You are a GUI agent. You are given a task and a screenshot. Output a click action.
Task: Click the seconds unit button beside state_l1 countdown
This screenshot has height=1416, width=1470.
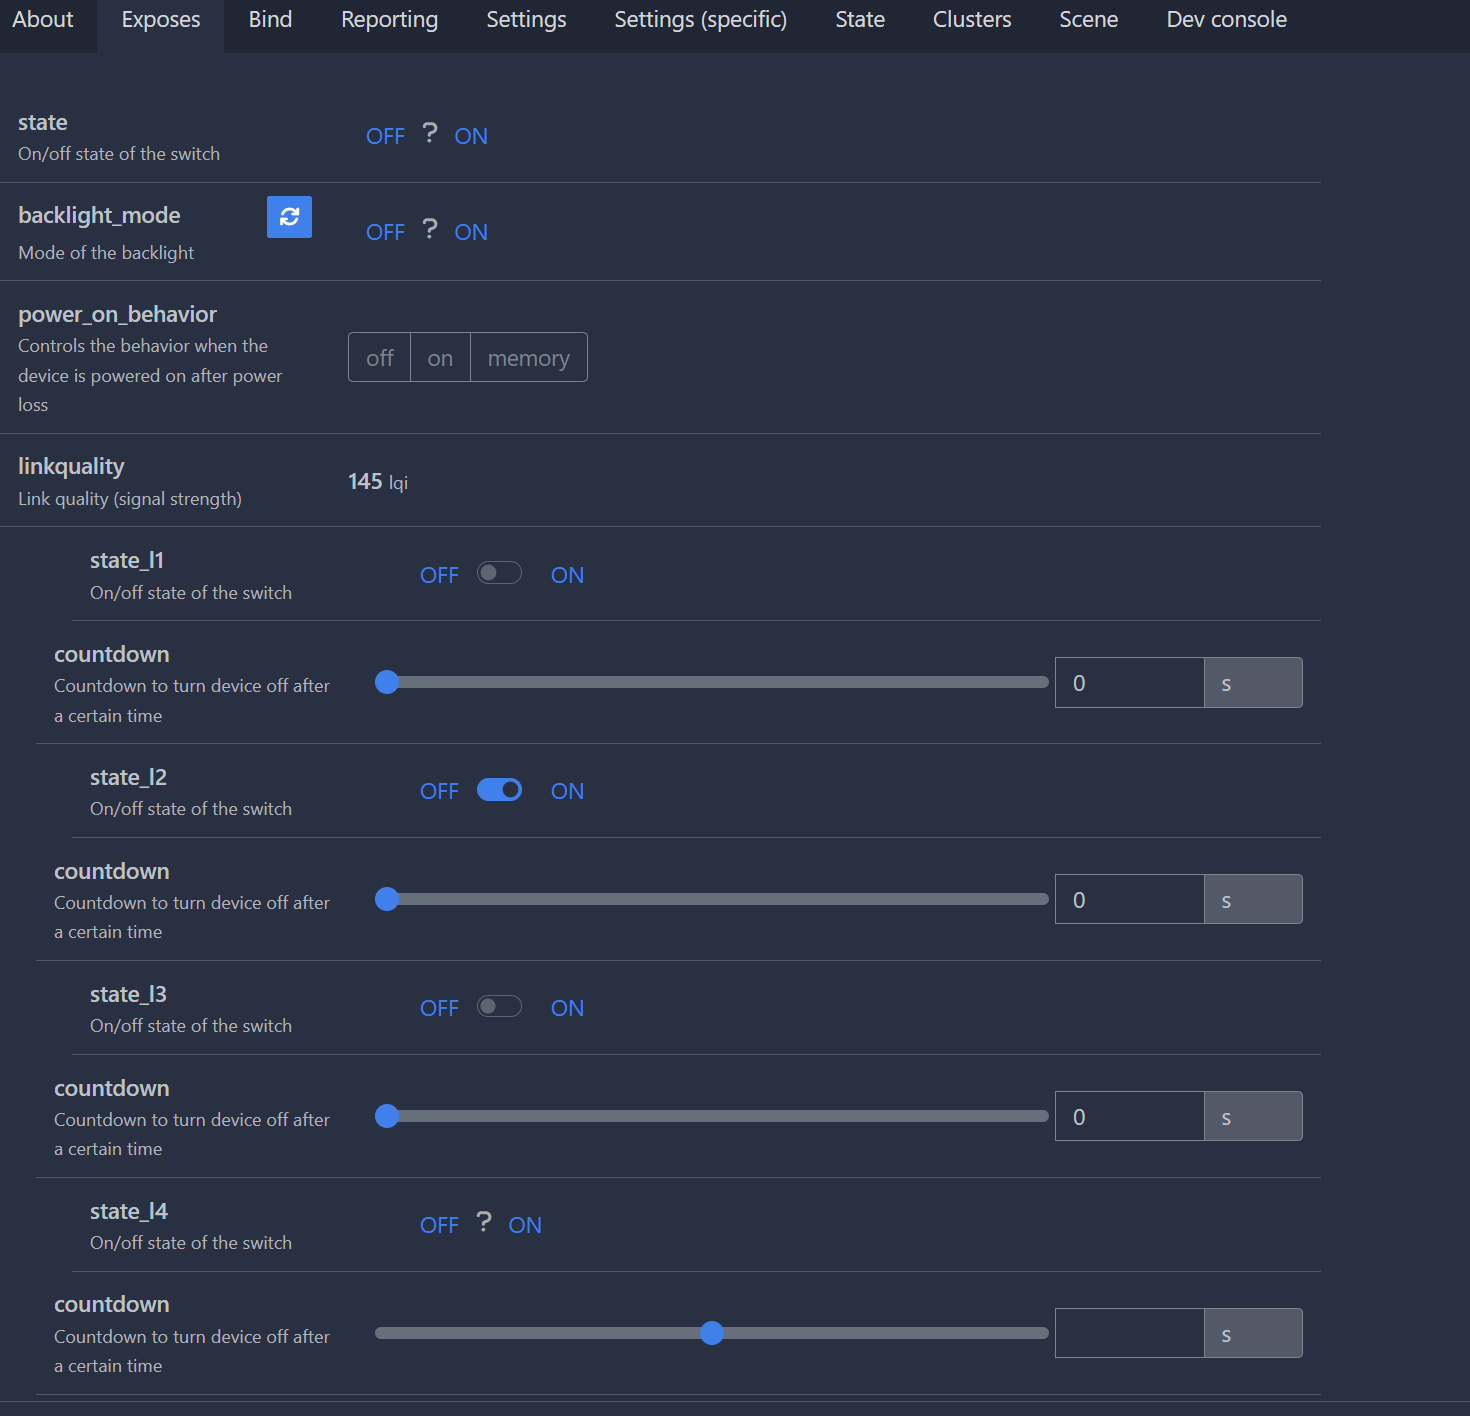coord(1252,682)
